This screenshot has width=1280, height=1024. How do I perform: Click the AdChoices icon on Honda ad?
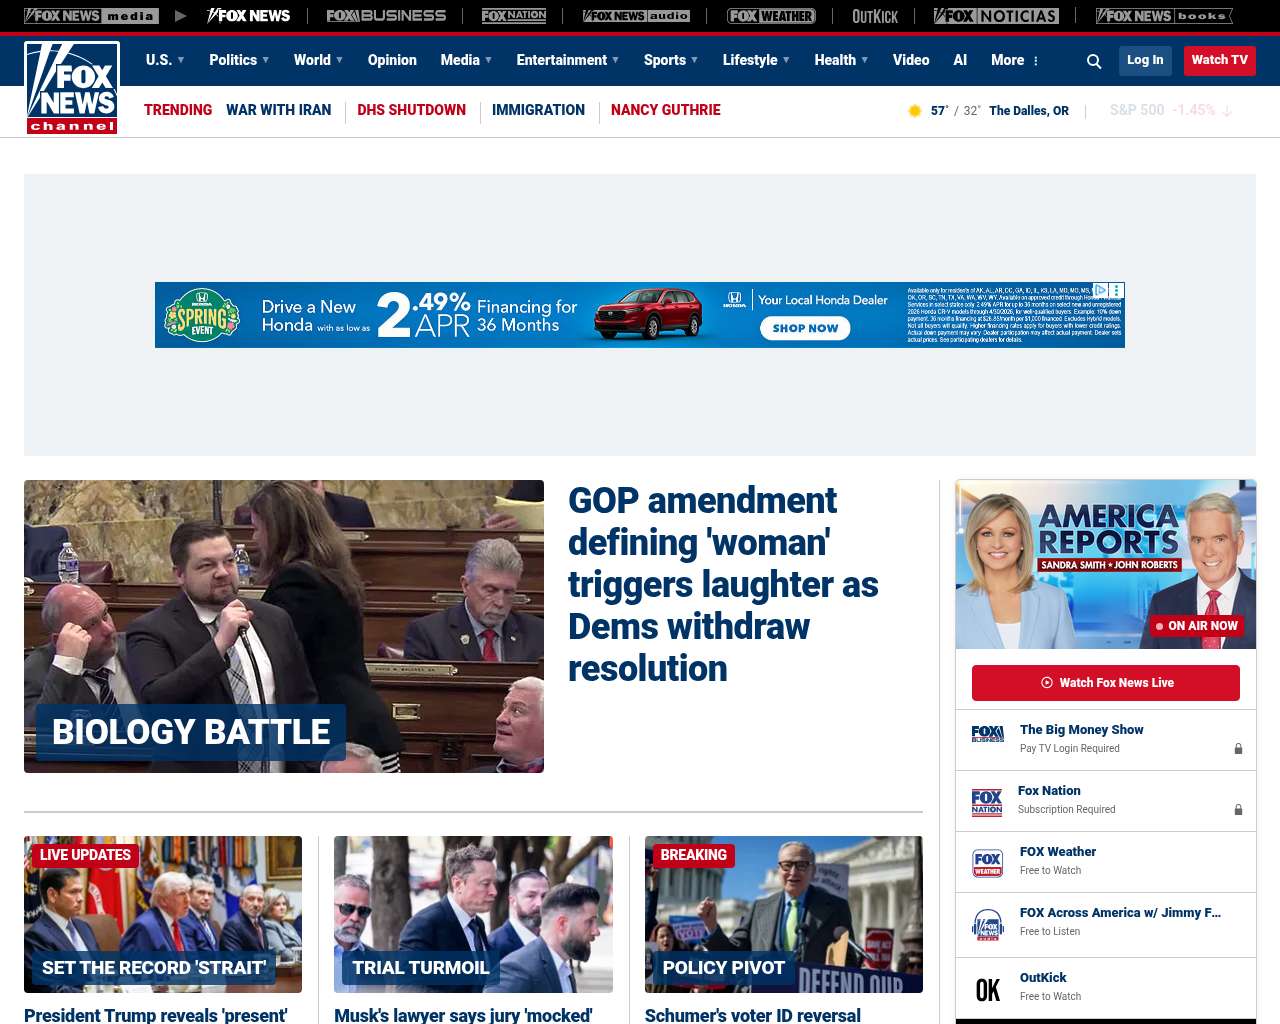point(1100,290)
